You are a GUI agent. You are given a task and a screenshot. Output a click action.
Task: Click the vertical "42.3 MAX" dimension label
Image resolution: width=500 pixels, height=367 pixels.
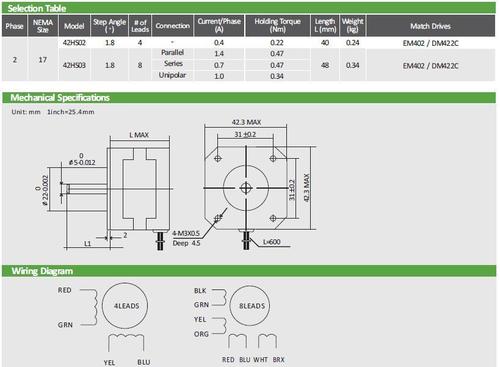(306, 187)
